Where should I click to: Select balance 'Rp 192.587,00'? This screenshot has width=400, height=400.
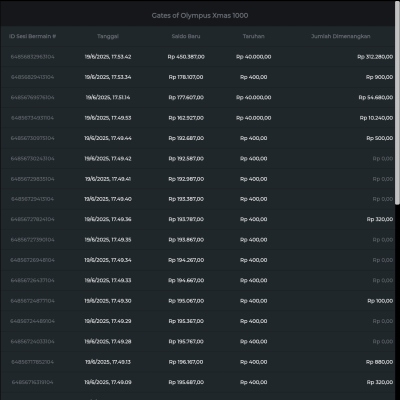coord(186,159)
